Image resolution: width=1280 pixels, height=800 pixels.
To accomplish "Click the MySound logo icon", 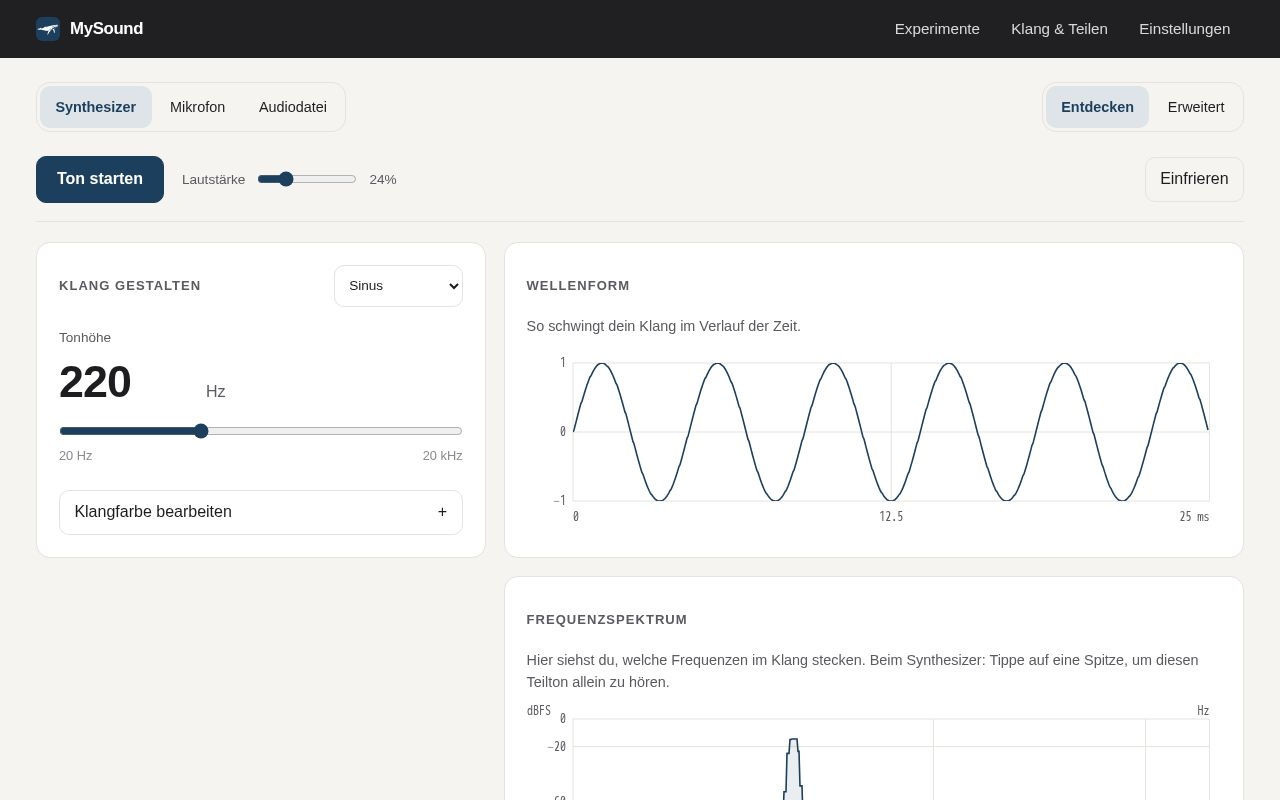I will click(x=48, y=29).
